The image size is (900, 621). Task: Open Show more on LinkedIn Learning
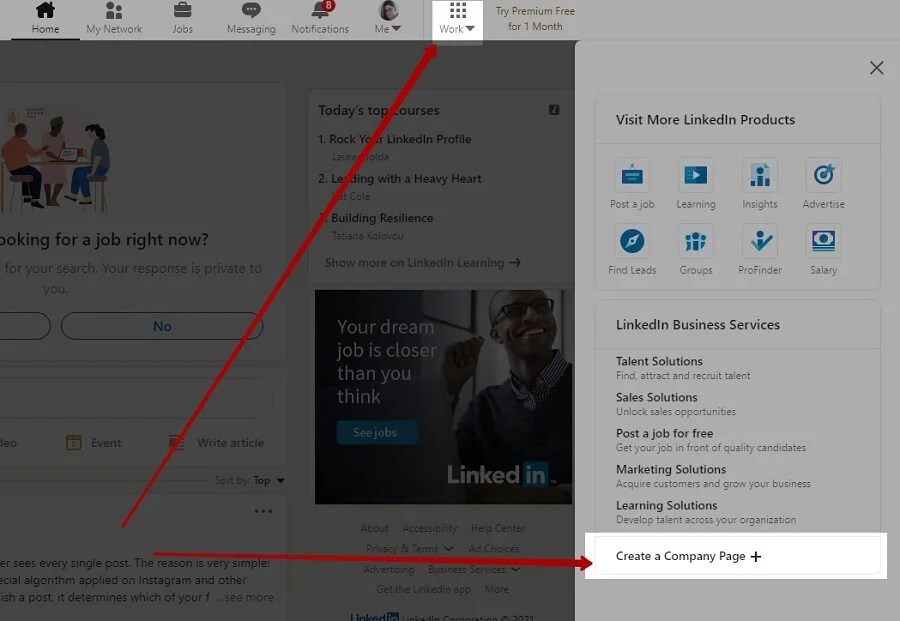tap(422, 263)
